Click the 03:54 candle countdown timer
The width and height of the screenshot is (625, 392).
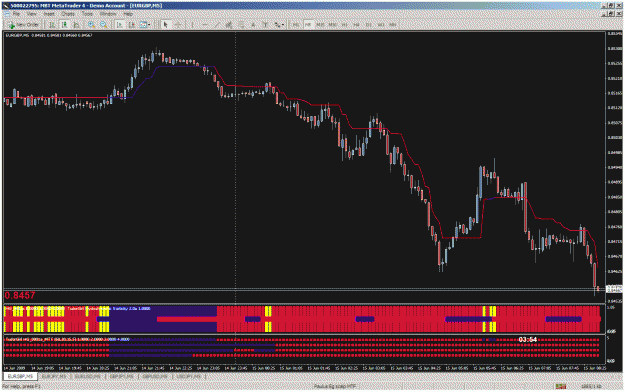click(527, 339)
